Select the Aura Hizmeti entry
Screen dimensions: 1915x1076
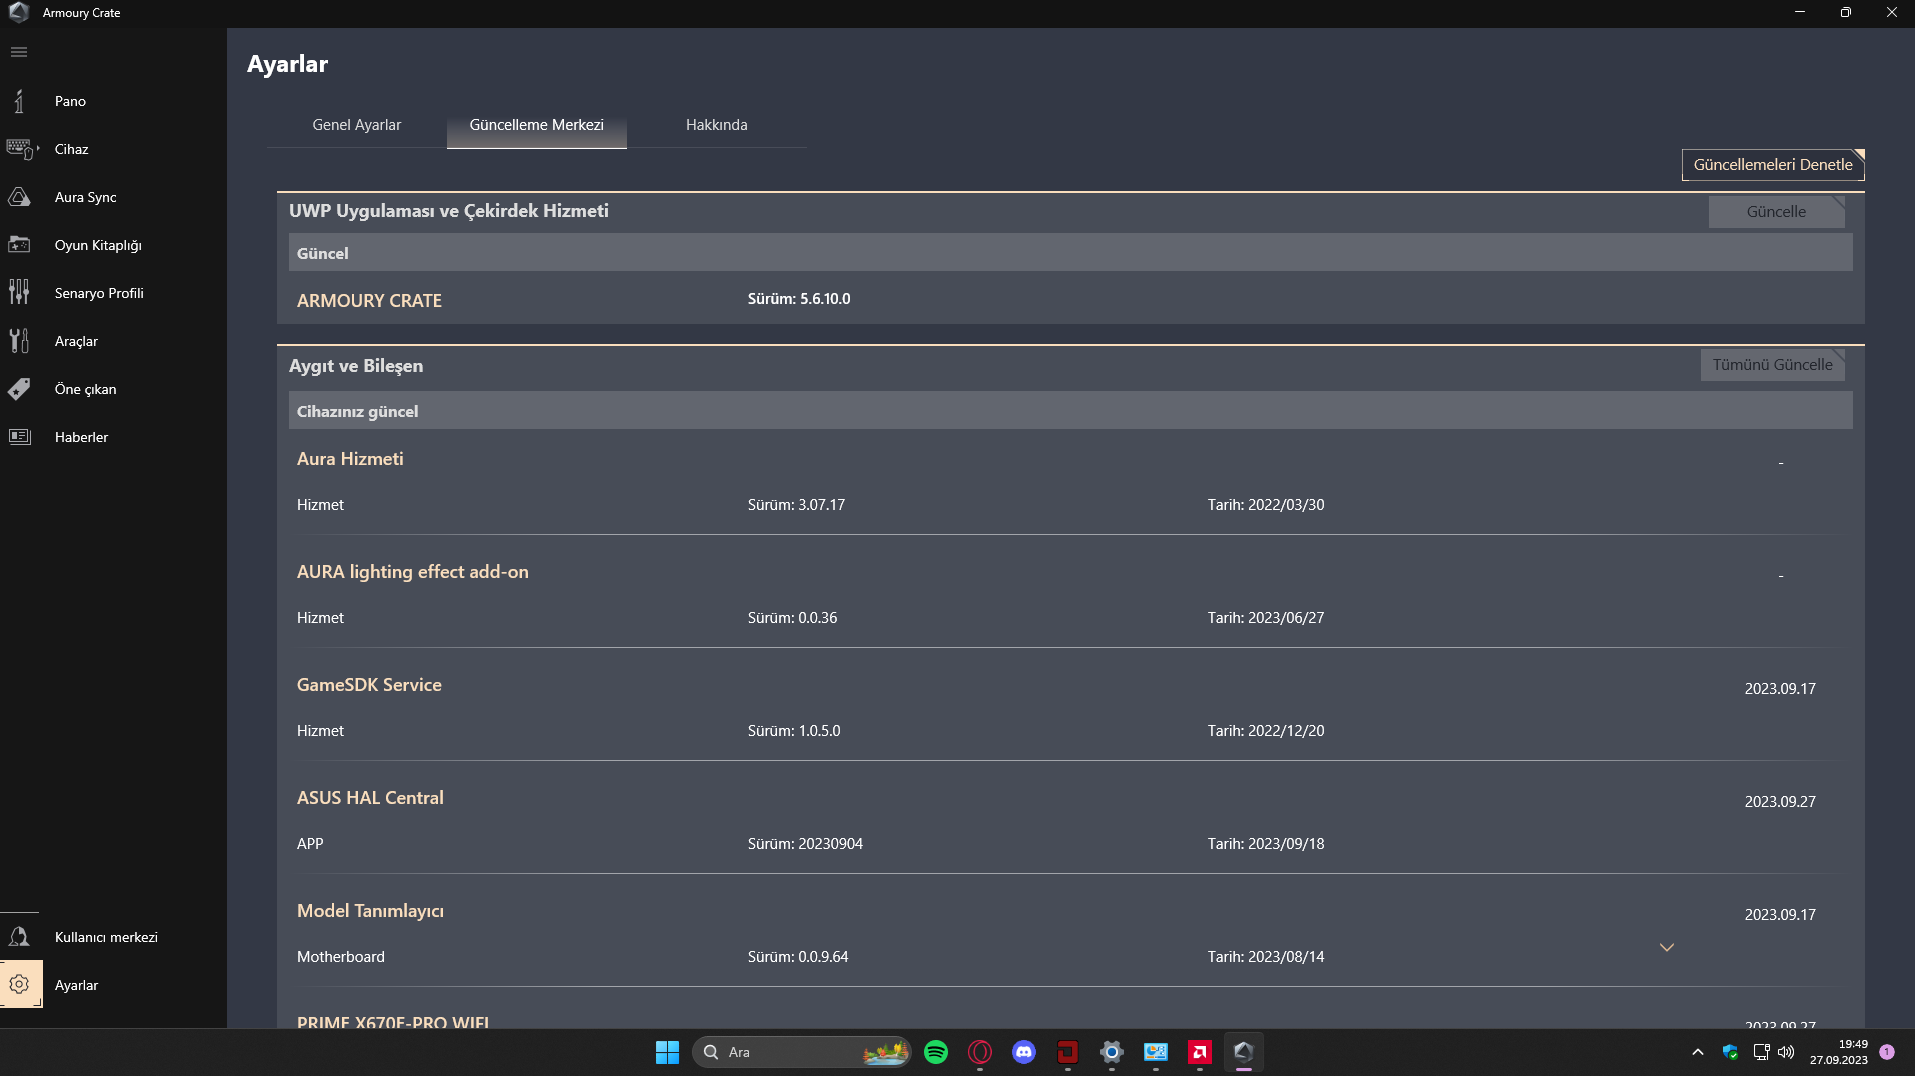point(350,459)
